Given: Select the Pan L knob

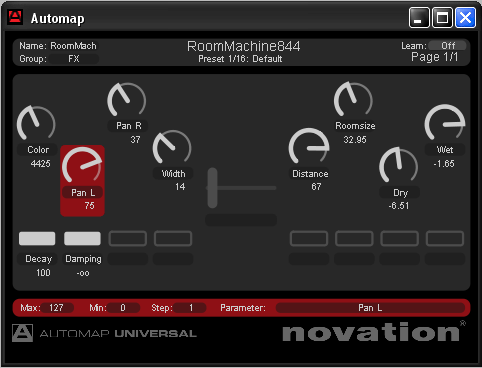Looking at the screenshot, I should [x=82, y=166].
